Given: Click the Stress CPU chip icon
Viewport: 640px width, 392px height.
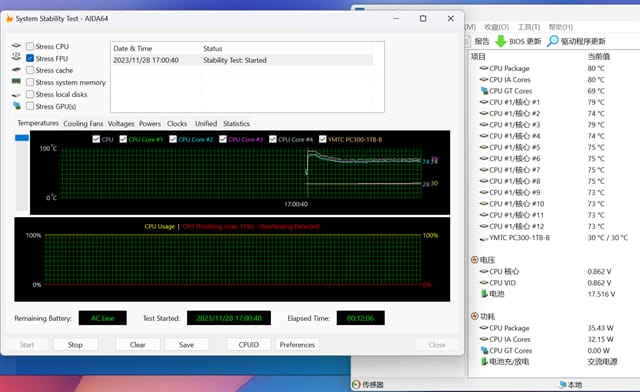Looking at the screenshot, I should coord(16,45).
